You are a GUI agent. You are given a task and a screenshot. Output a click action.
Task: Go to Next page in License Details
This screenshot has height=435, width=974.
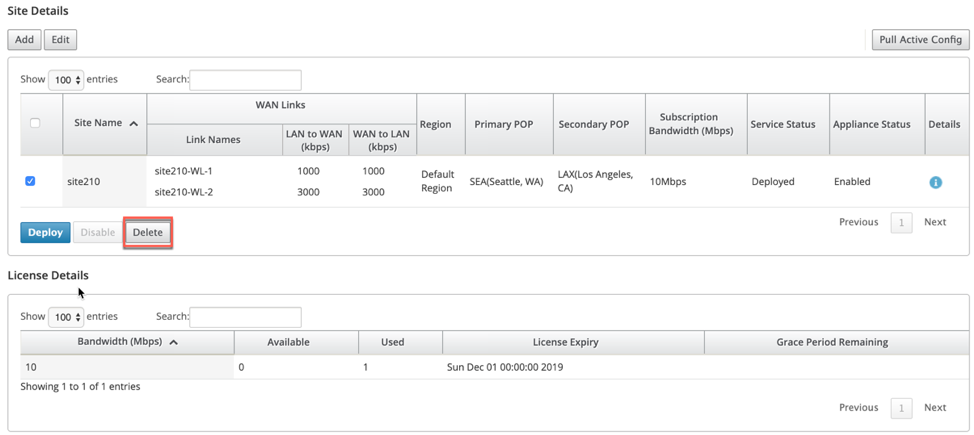pyautogui.click(x=935, y=408)
